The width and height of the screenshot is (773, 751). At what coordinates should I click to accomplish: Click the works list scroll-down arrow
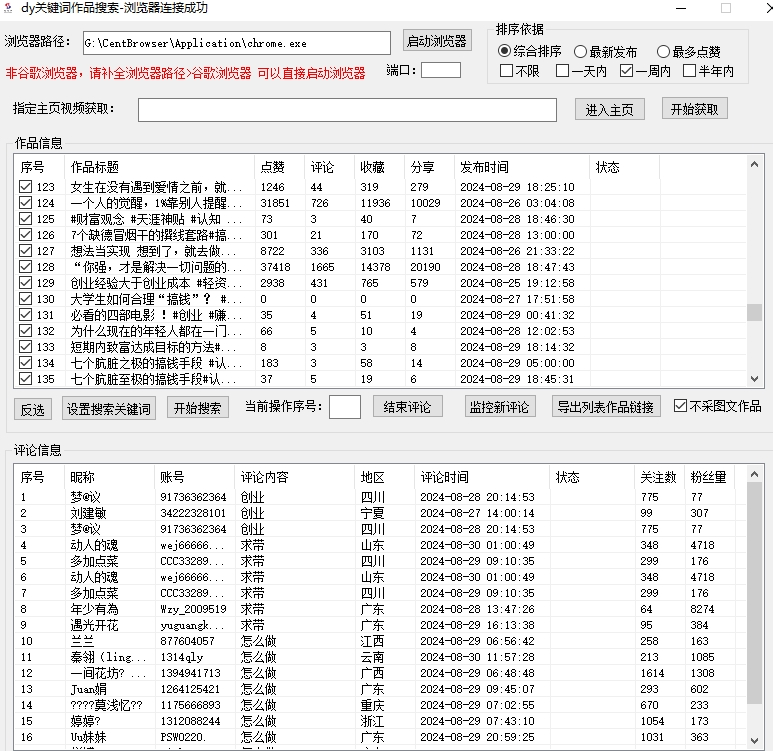pos(755,379)
